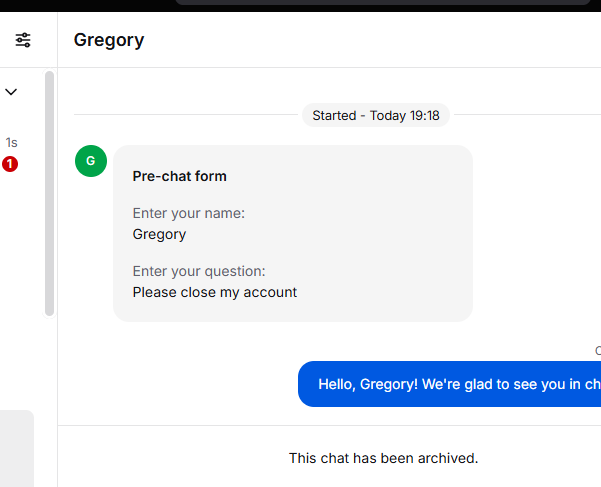The width and height of the screenshot is (601, 487).
Task: Select the grey highlighted item at sidebar bottom
Action: (x=17, y=448)
